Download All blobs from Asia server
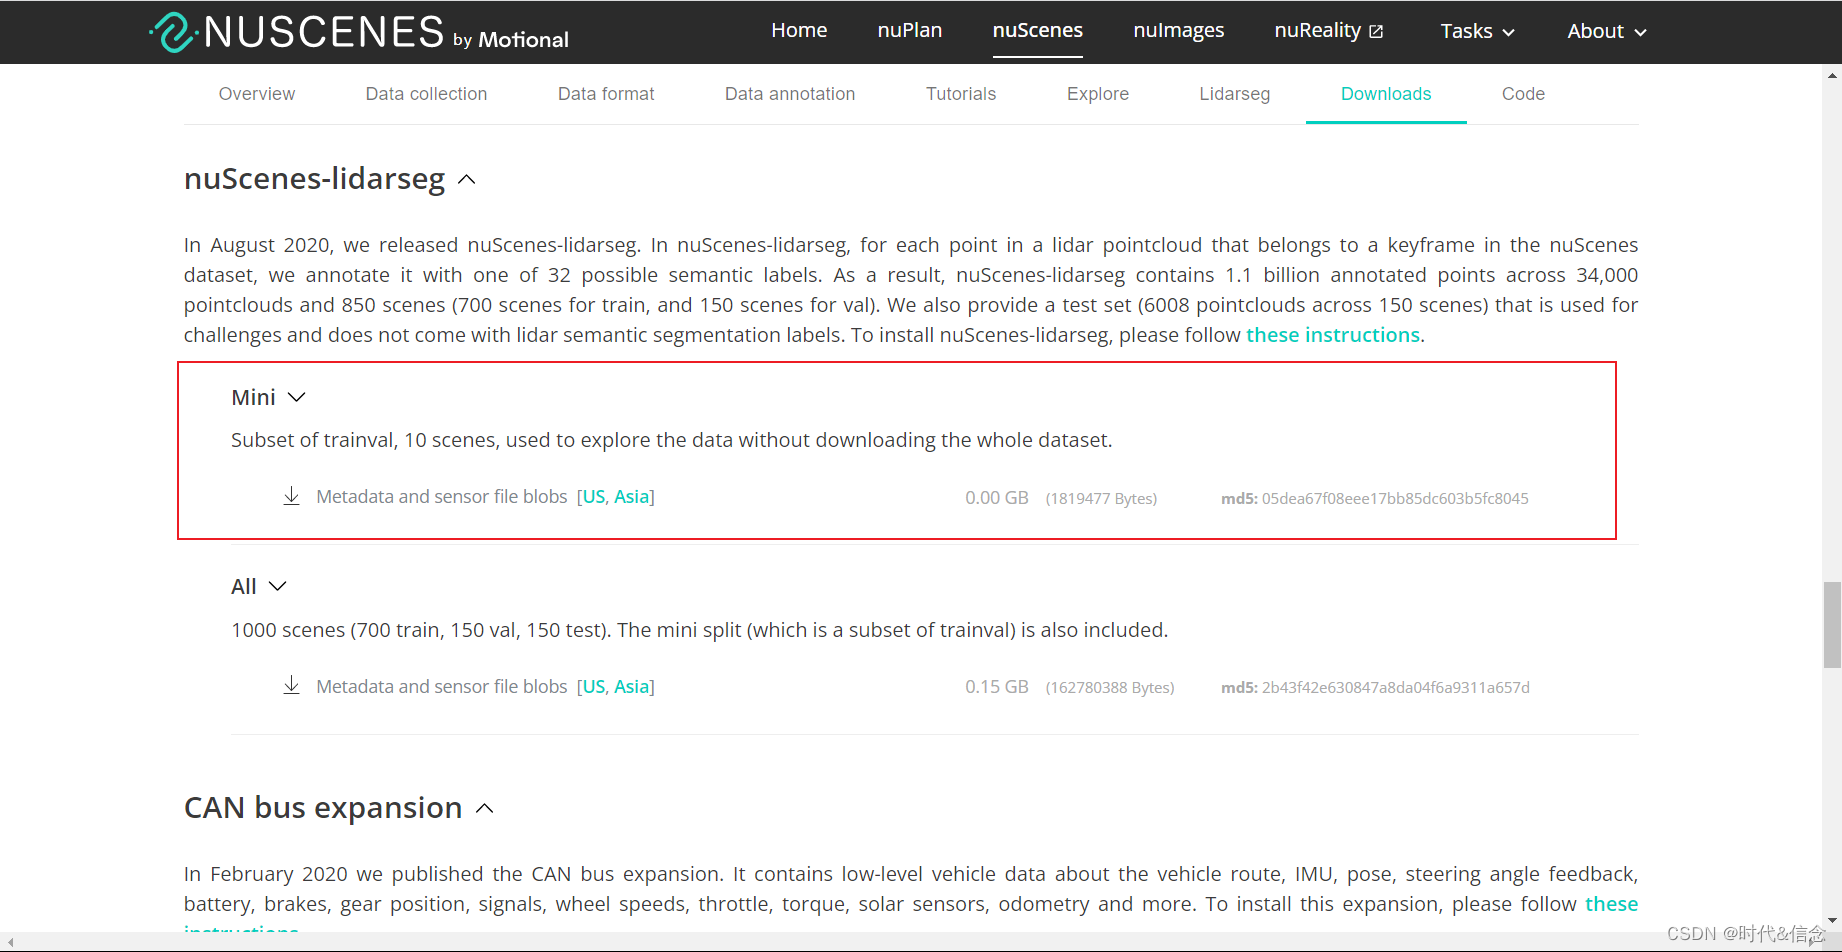This screenshot has height=952, width=1842. (x=631, y=687)
